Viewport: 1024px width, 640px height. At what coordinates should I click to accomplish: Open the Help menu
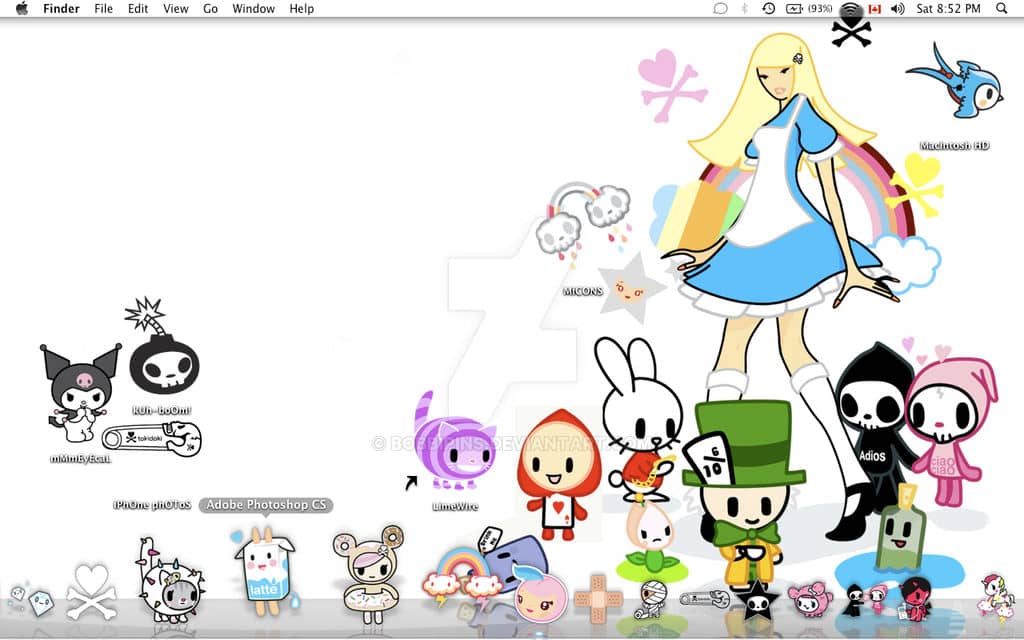(x=302, y=8)
